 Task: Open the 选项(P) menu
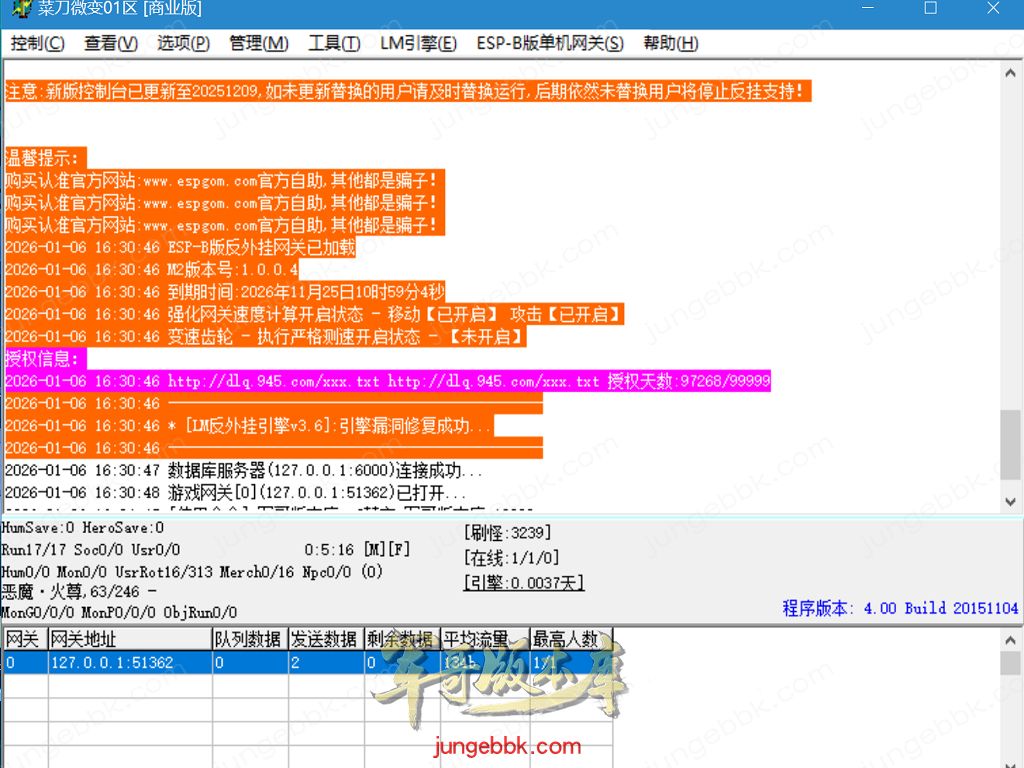click(183, 43)
